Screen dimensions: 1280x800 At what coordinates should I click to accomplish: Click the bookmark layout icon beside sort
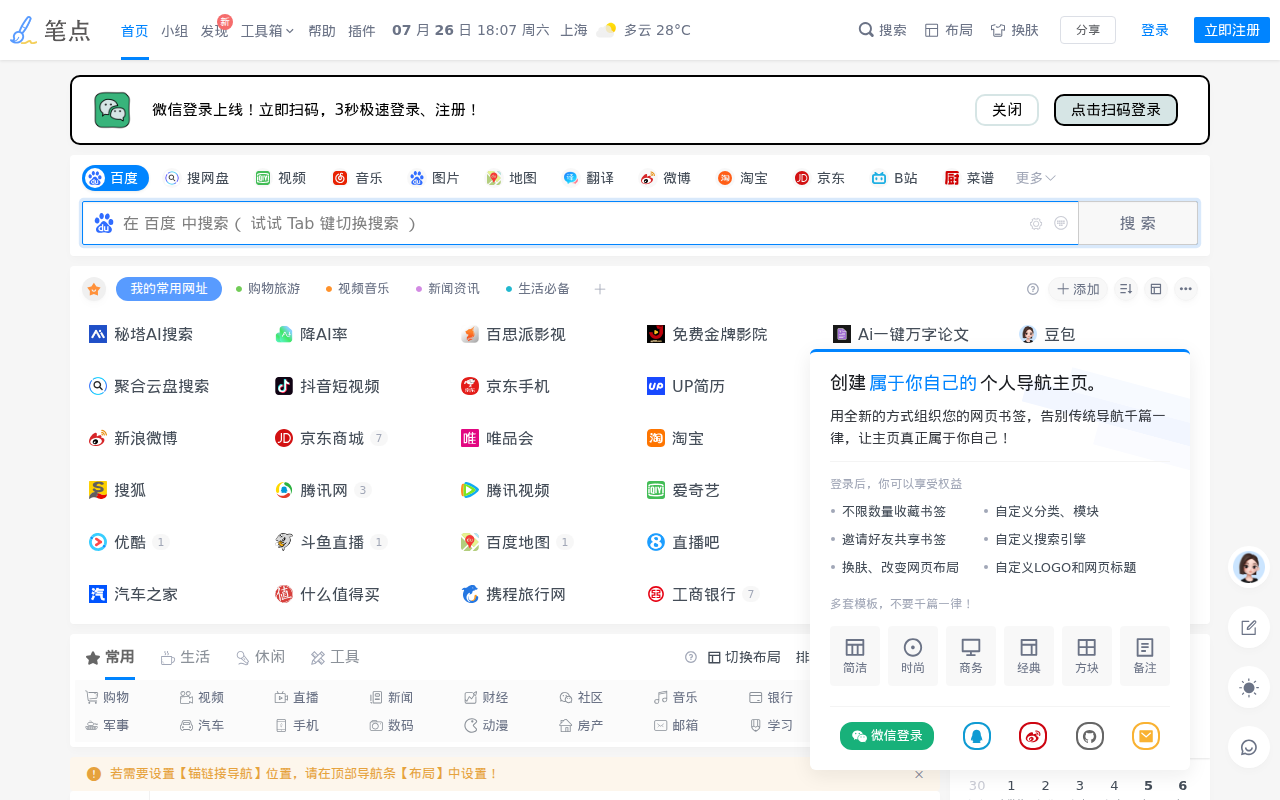point(1156,289)
